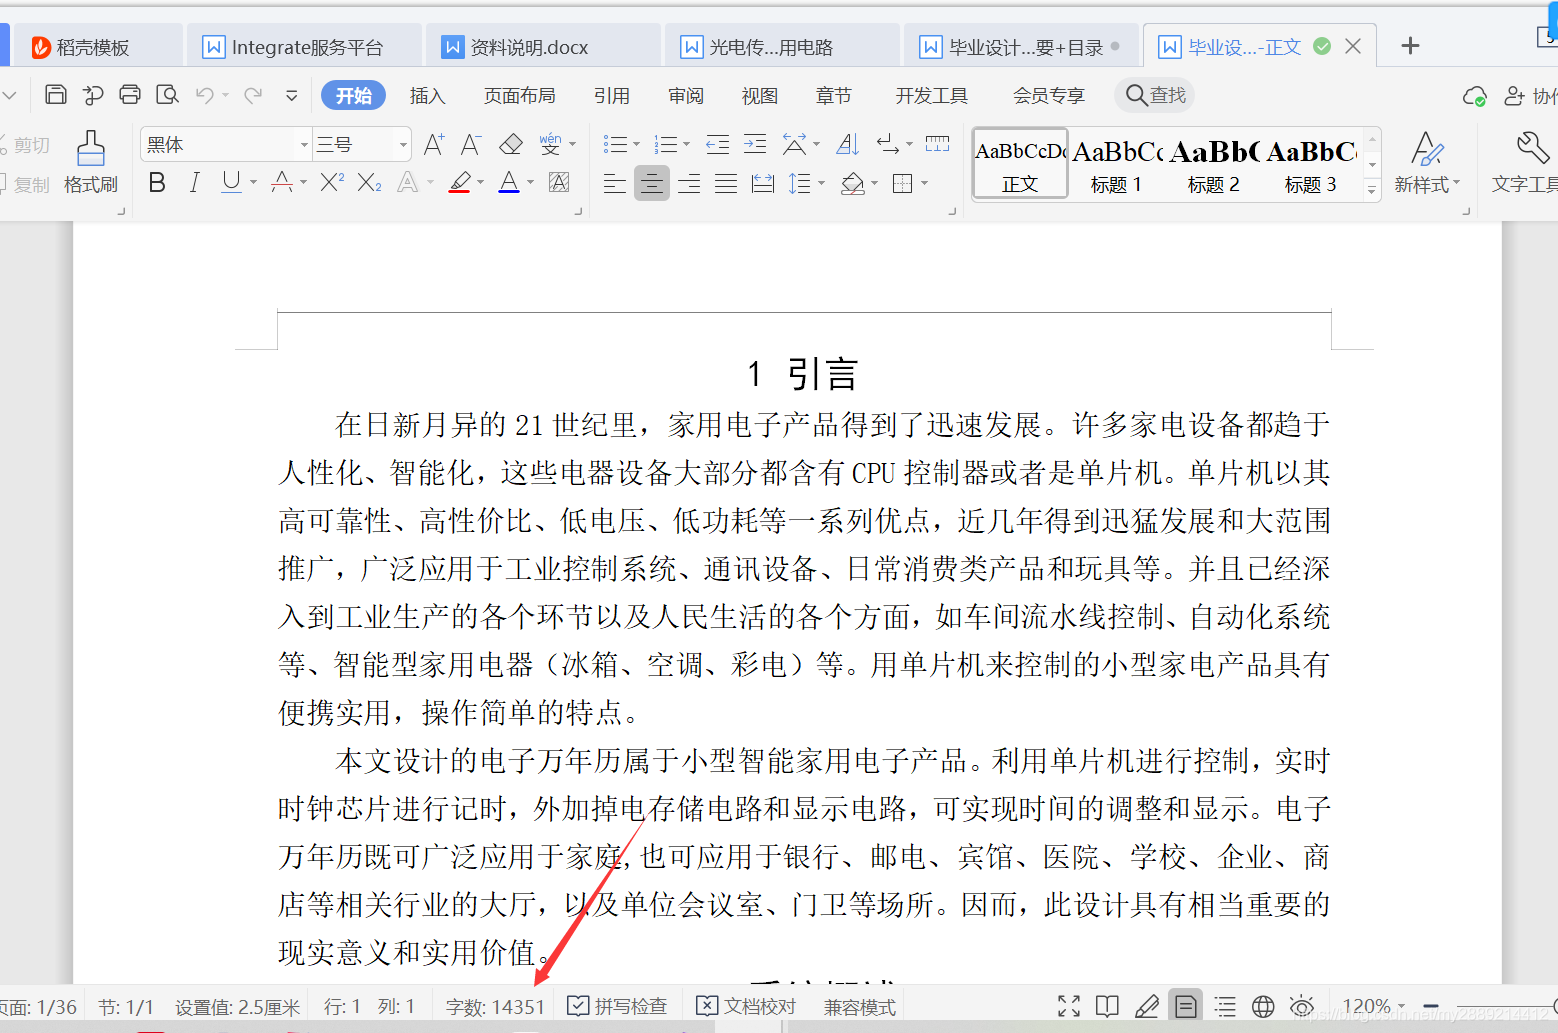Open Print Preview icon
Screen dimensions: 1558x1033
[x=167, y=95]
